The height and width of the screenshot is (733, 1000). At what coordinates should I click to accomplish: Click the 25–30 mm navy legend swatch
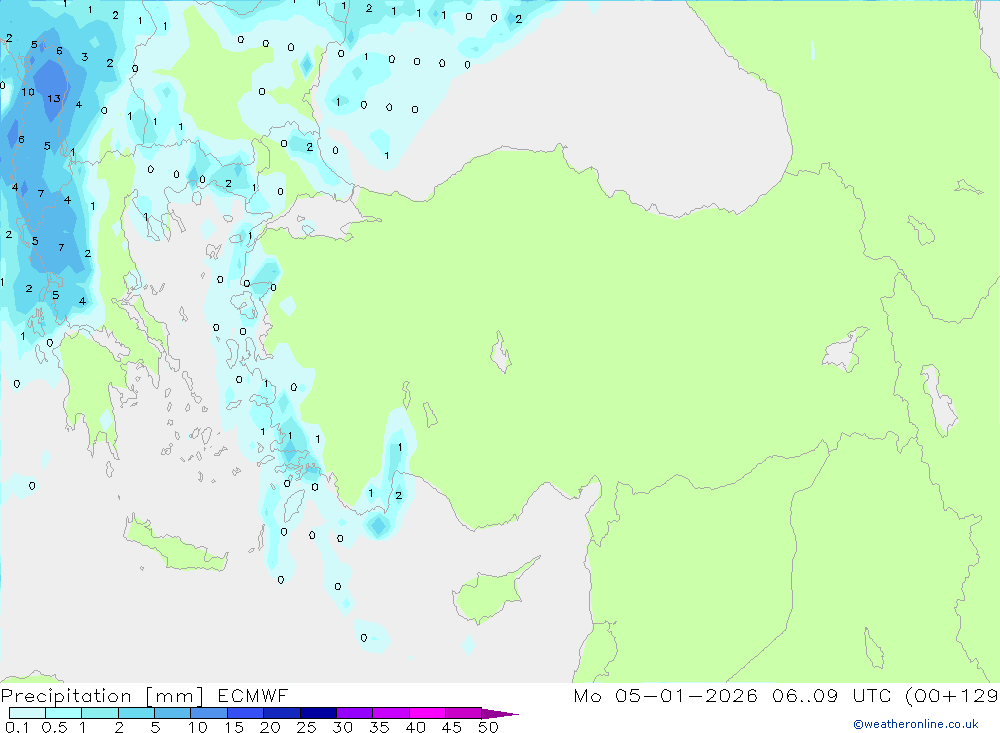pos(318,713)
